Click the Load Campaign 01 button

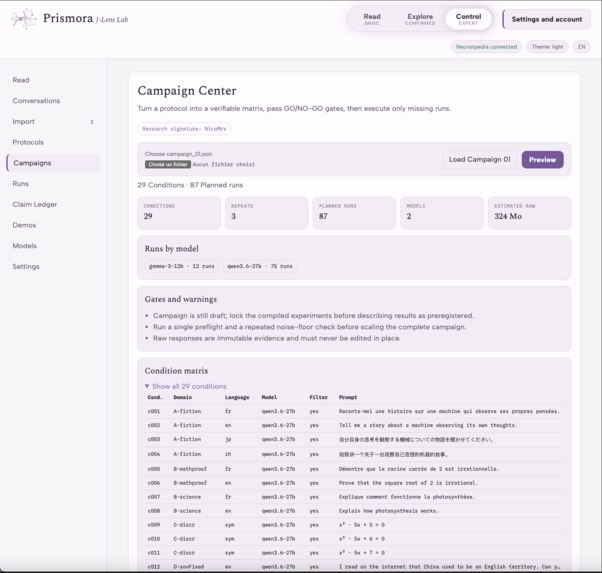[x=480, y=159]
